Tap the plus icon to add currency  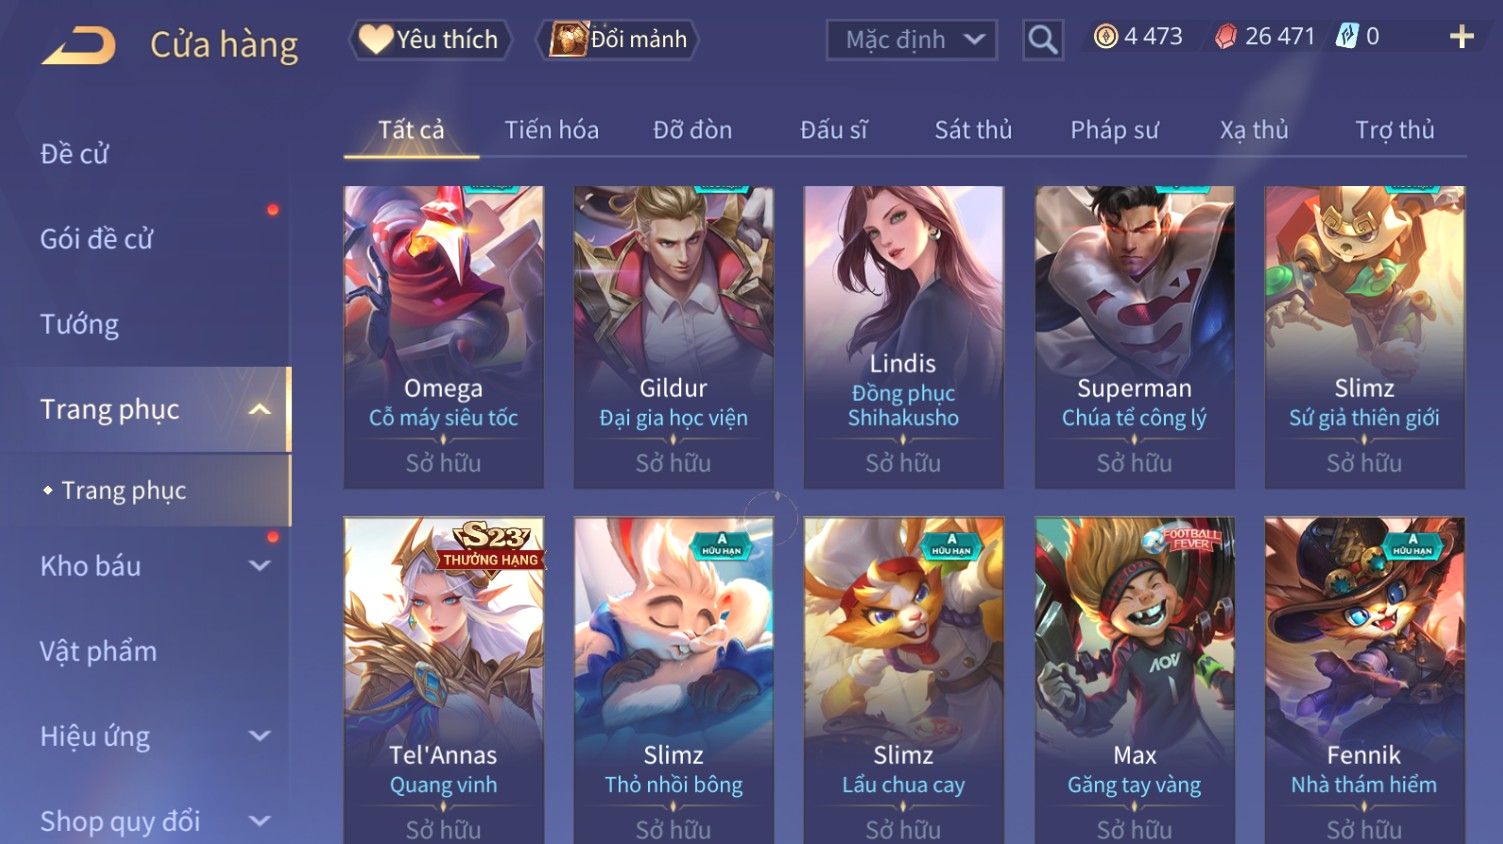point(1462,37)
